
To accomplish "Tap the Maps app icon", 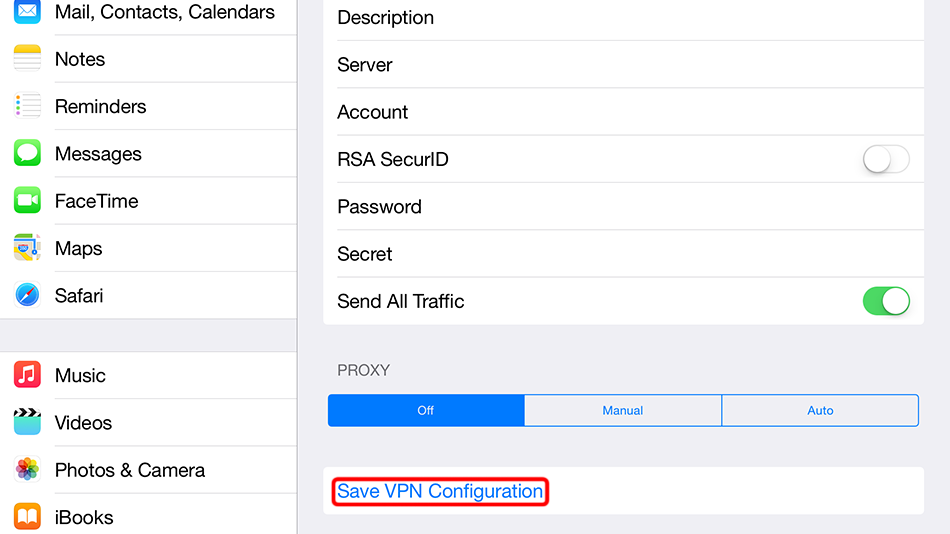I will [27, 248].
